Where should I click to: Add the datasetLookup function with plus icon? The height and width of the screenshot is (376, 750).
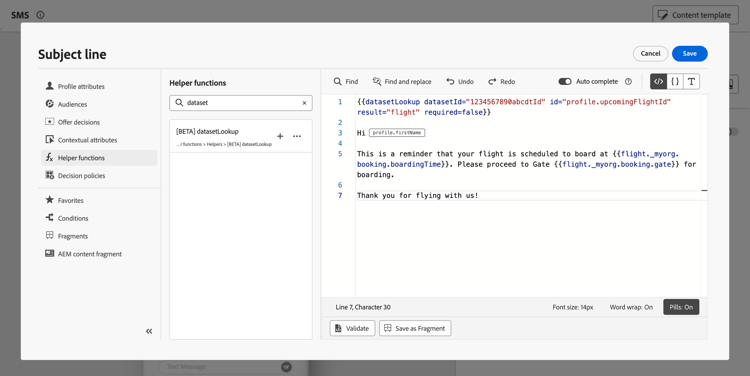[x=280, y=136]
